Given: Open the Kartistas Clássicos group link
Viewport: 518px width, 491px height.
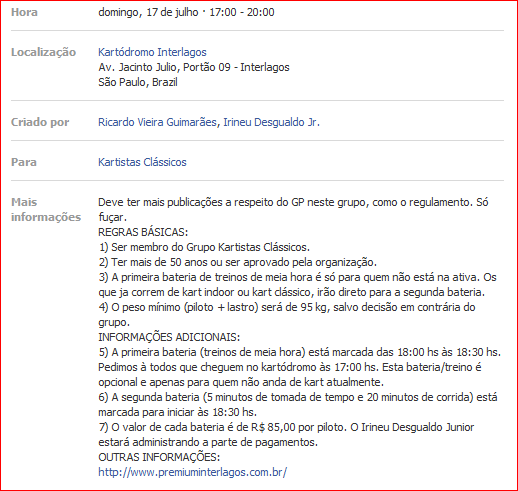Looking at the screenshot, I should [x=142, y=162].
